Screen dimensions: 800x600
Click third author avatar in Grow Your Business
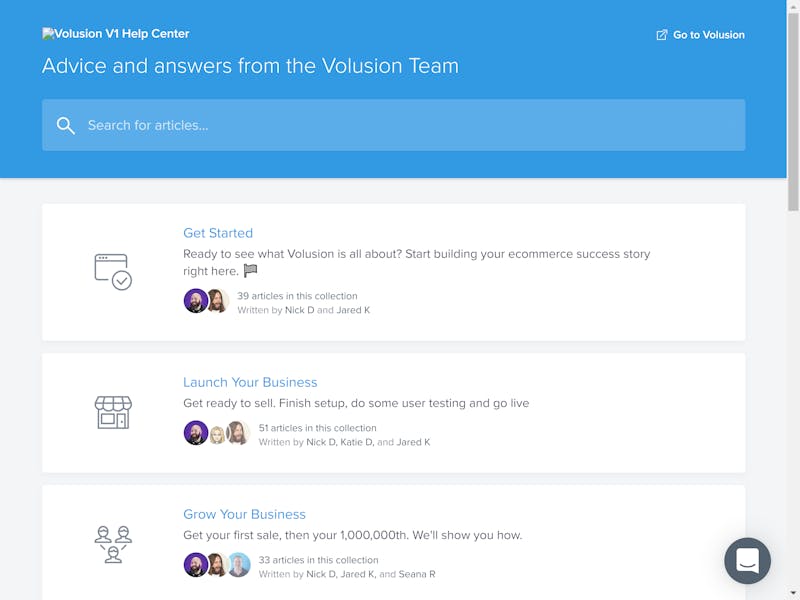point(238,565)
